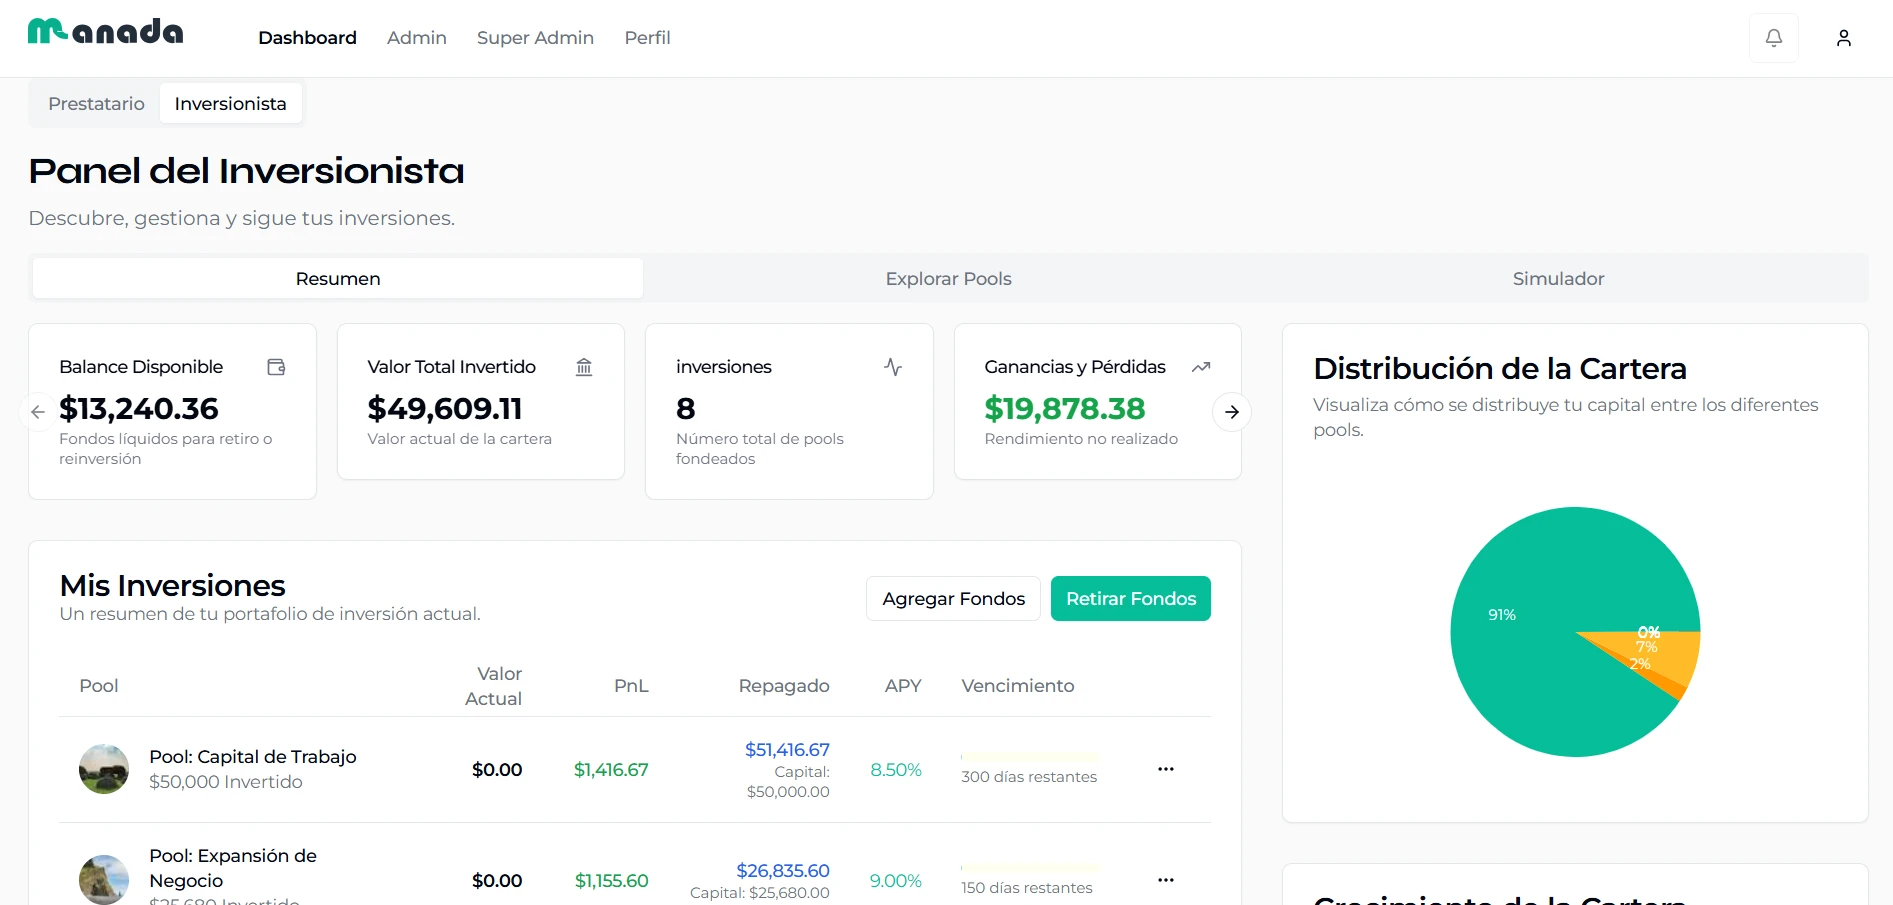The height and width of the screenshot is (905, 1893).
Task: Open the notifications bell
Action: click(x=1774, y=38)
